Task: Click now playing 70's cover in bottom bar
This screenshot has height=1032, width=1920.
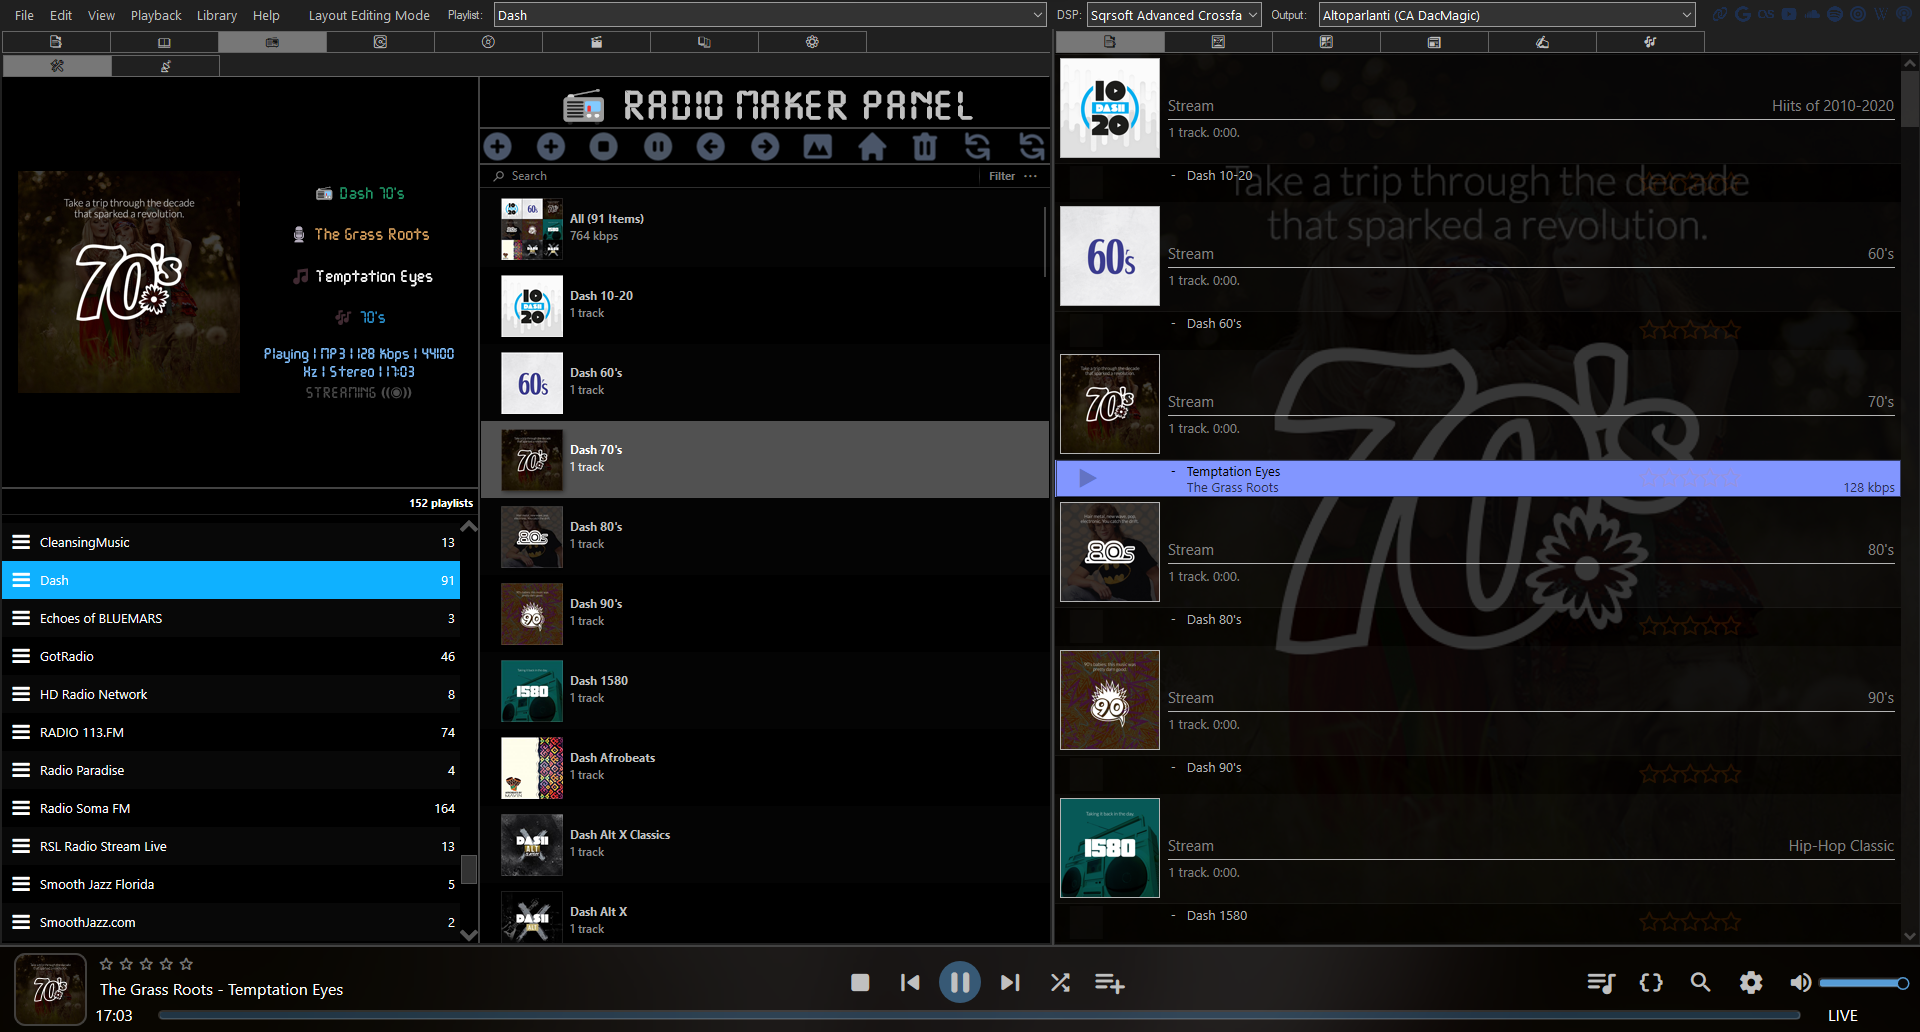Action: point(50,989)
